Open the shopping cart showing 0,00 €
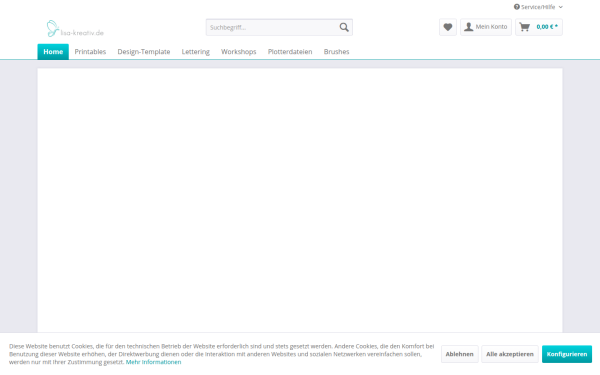Screen dimensions: 600x375 [x=539, y=27]
